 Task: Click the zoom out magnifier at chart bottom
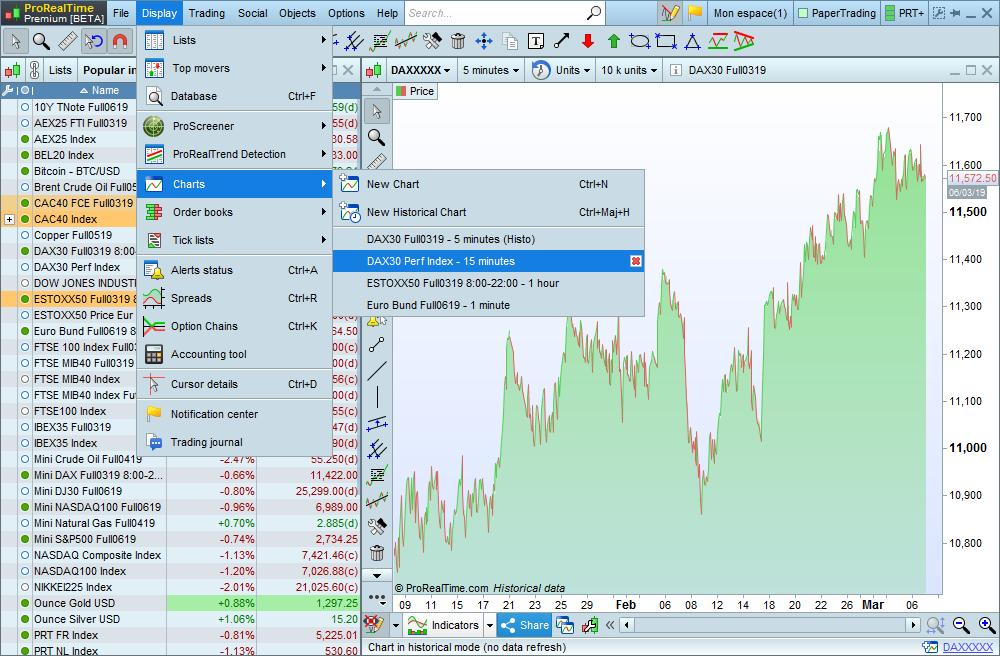coord(961,625)
